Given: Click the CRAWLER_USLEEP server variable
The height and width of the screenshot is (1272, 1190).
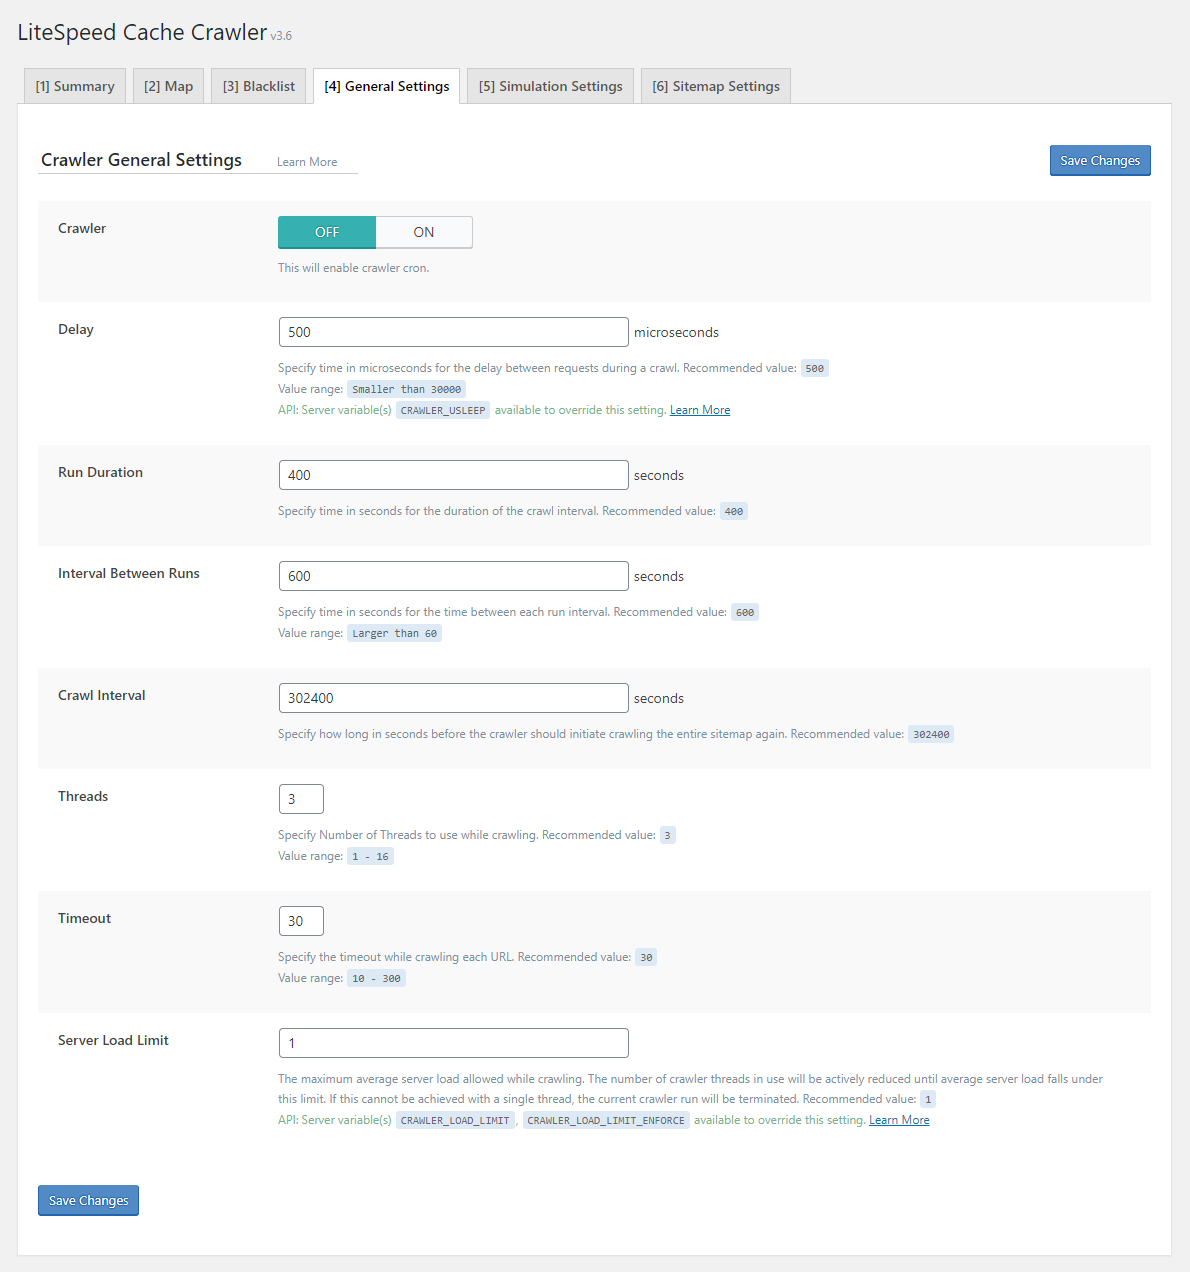Looking at the screenshot, I should (x=443, y=410).
